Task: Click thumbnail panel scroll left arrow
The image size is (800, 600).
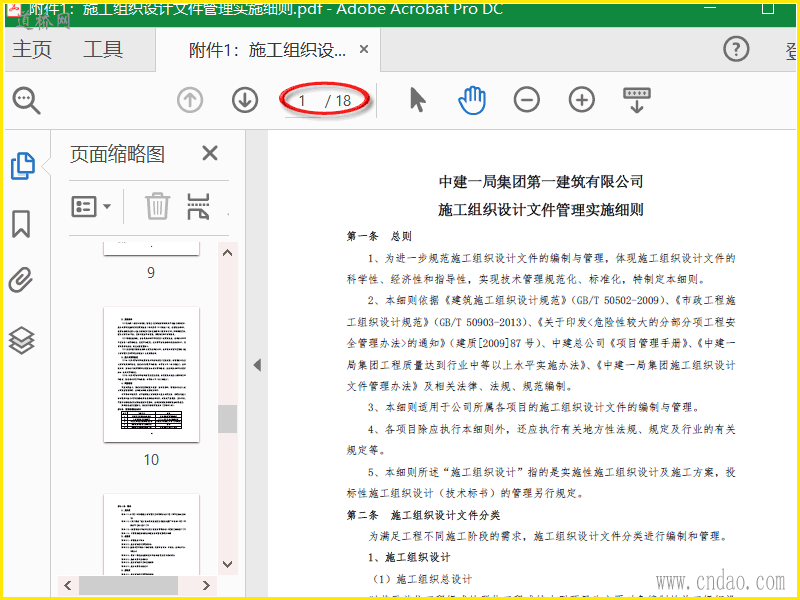Action: (x=68, y=585)
